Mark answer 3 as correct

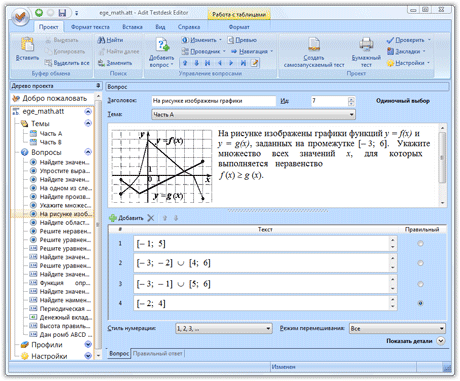420,284
